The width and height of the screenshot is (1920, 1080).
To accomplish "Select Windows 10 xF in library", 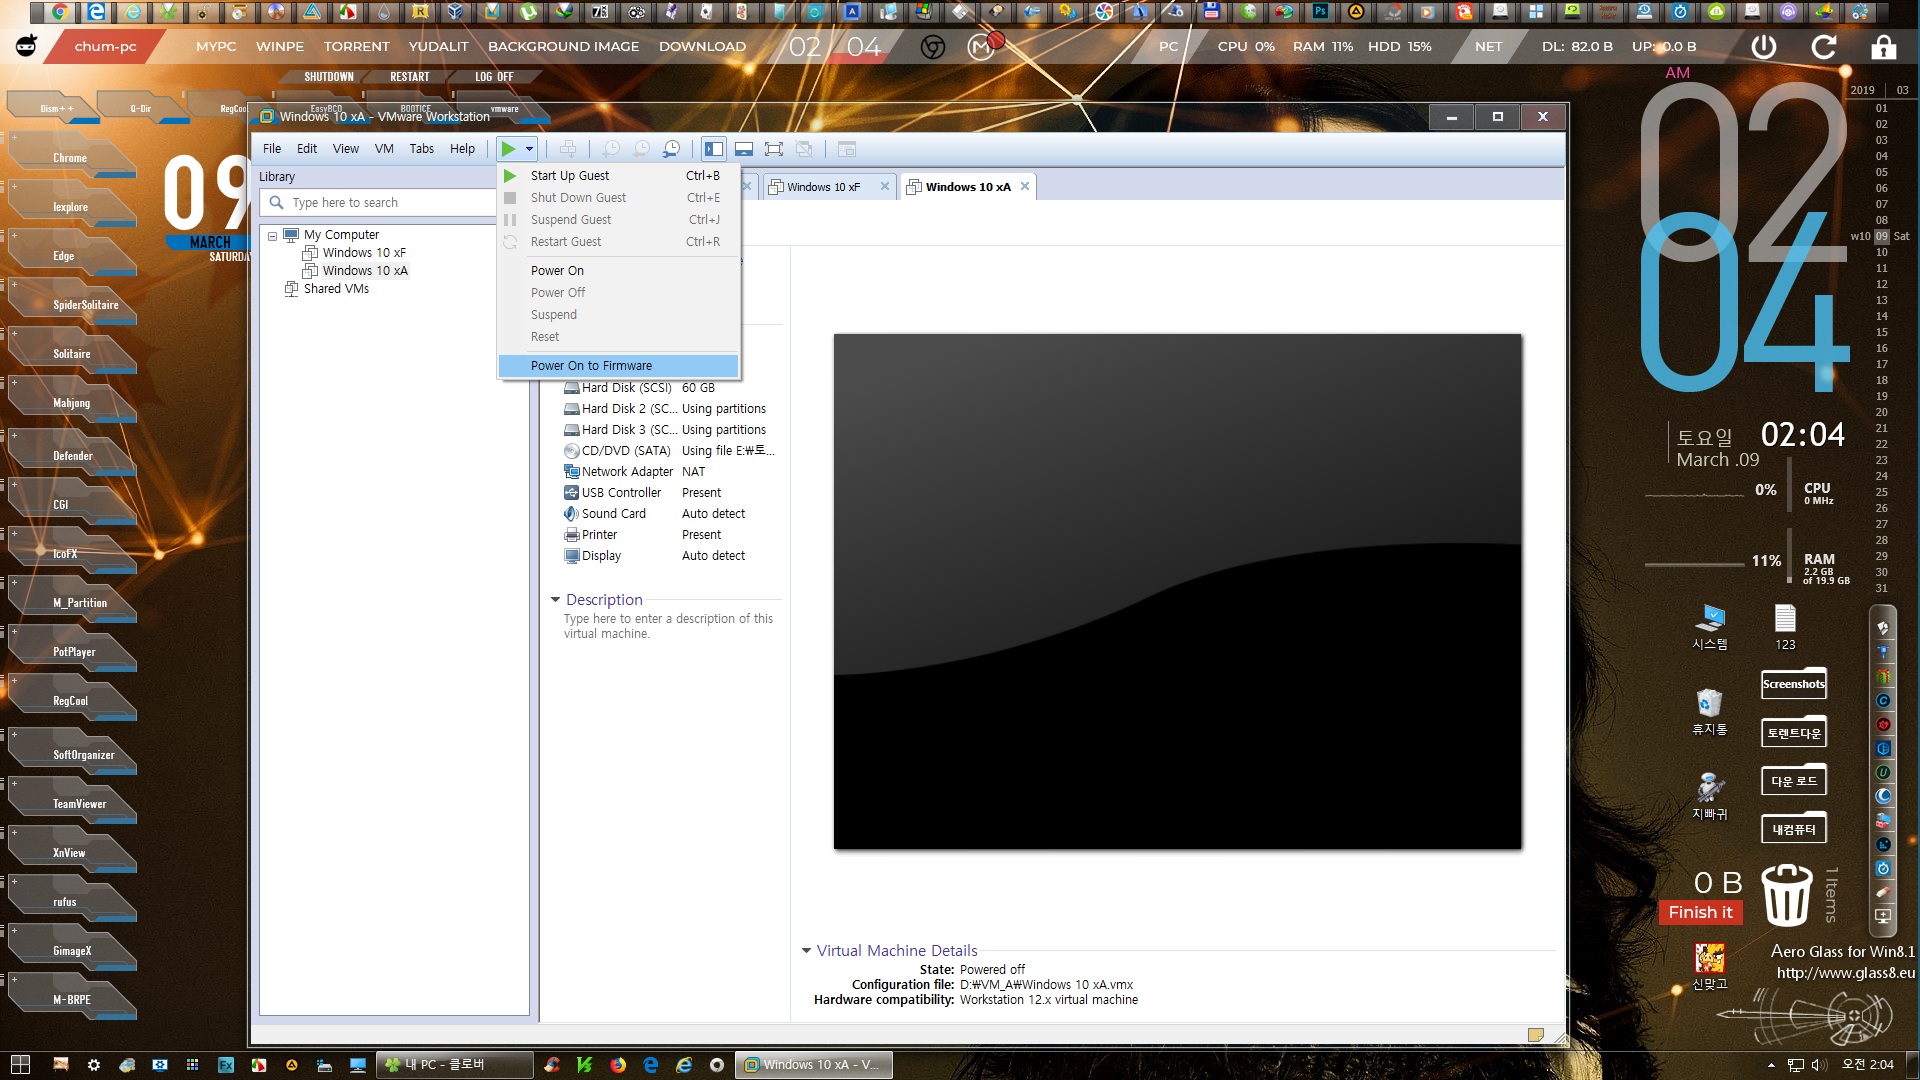I will [364, 253].
